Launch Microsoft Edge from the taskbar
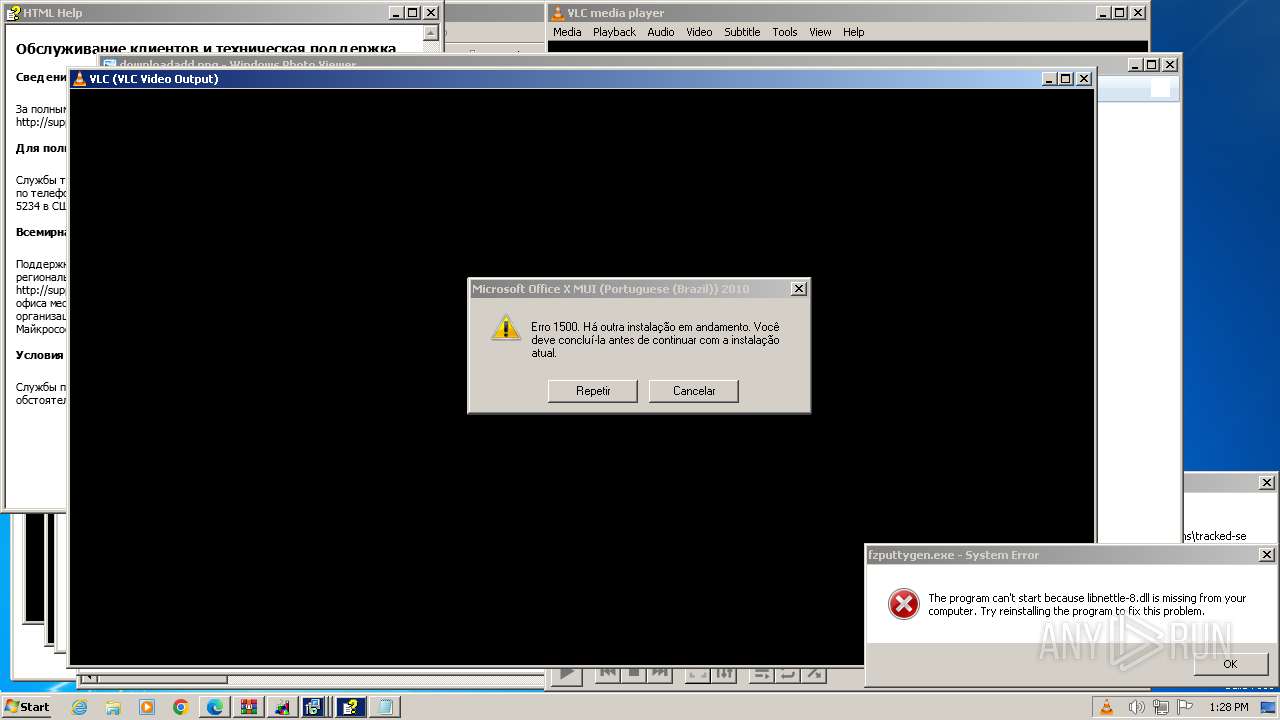The image size is (1280, 720). (215, 707)
